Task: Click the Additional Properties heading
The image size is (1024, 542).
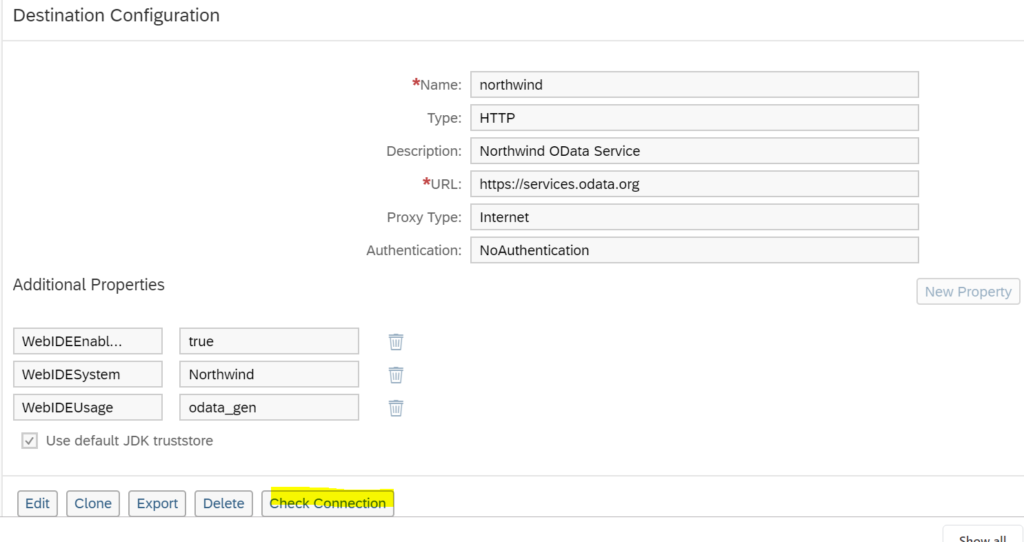Action: (x=89, y=285)
